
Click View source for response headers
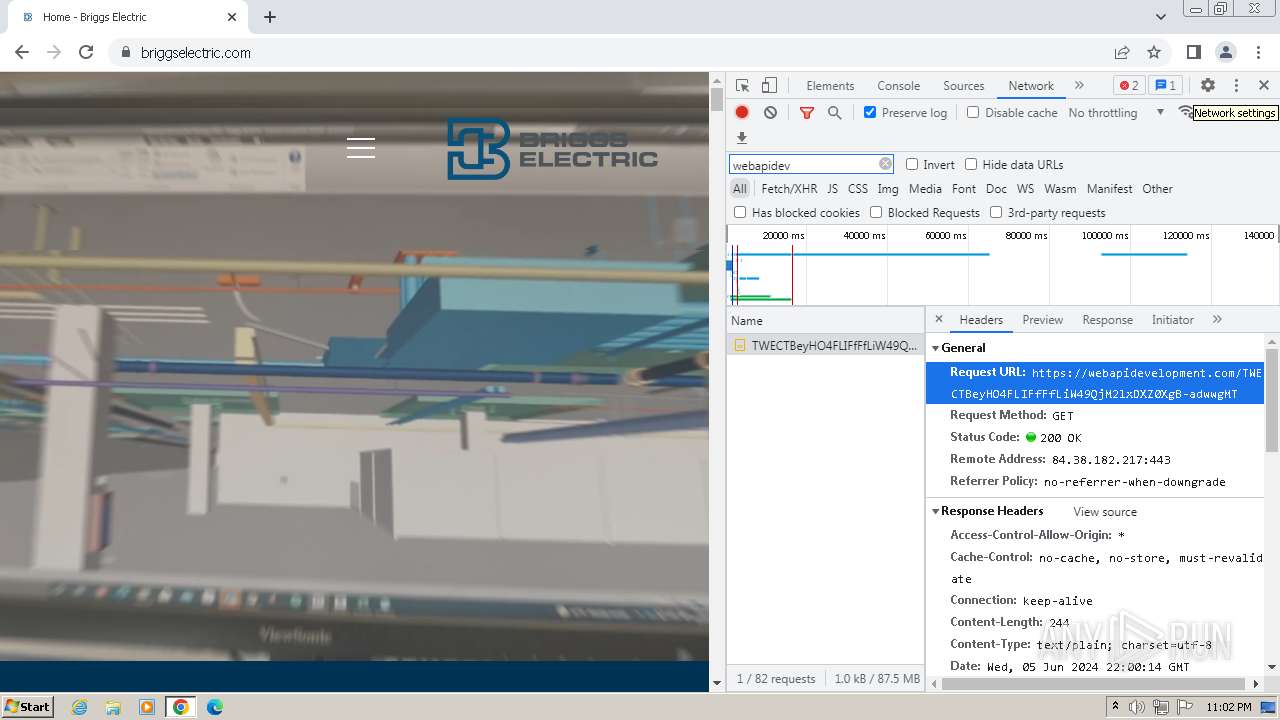click(1105, 512)
